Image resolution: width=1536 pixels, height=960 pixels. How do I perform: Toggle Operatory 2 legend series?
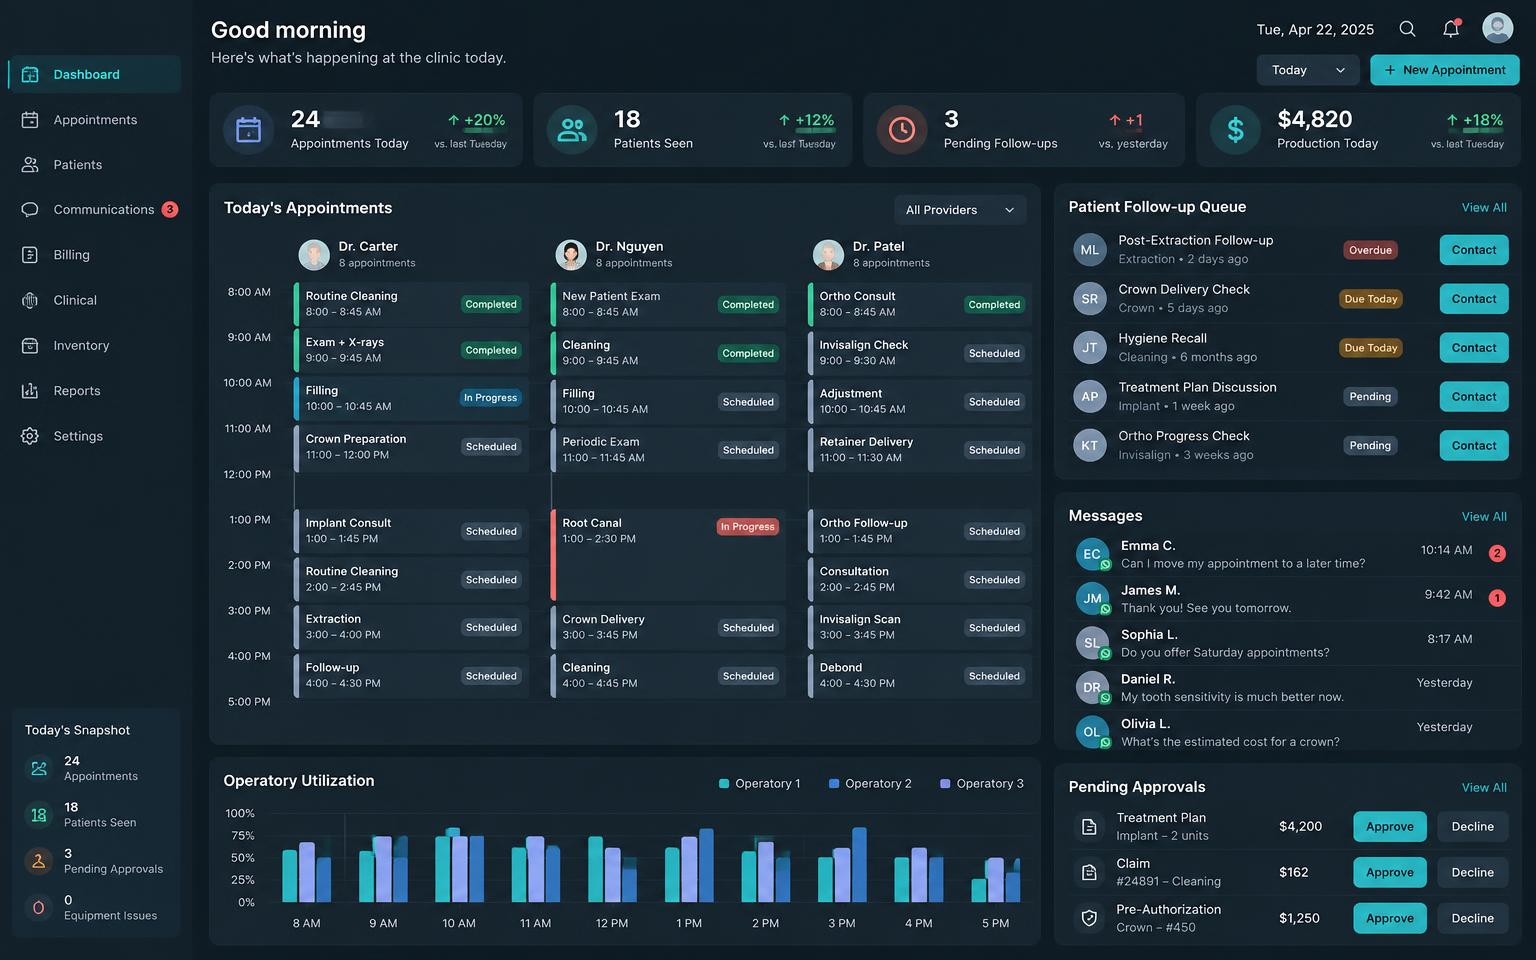[x=870, y=784]
